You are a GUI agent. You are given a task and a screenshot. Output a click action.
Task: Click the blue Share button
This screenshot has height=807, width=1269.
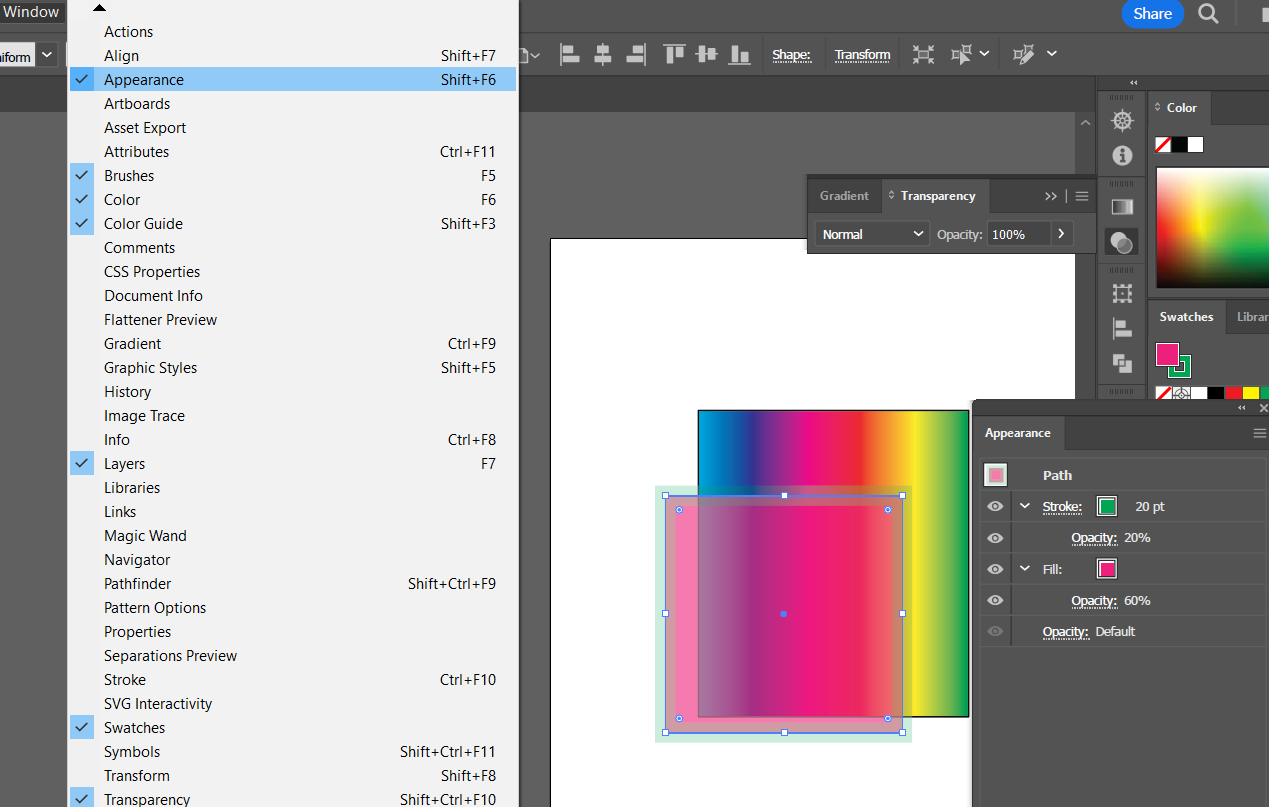click(1152, 14)
